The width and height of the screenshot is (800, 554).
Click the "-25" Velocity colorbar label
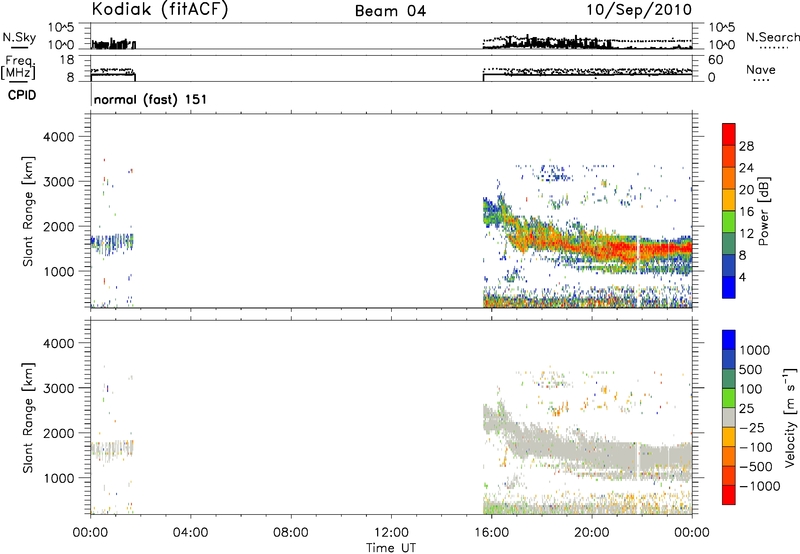click(x=752, y=427)
